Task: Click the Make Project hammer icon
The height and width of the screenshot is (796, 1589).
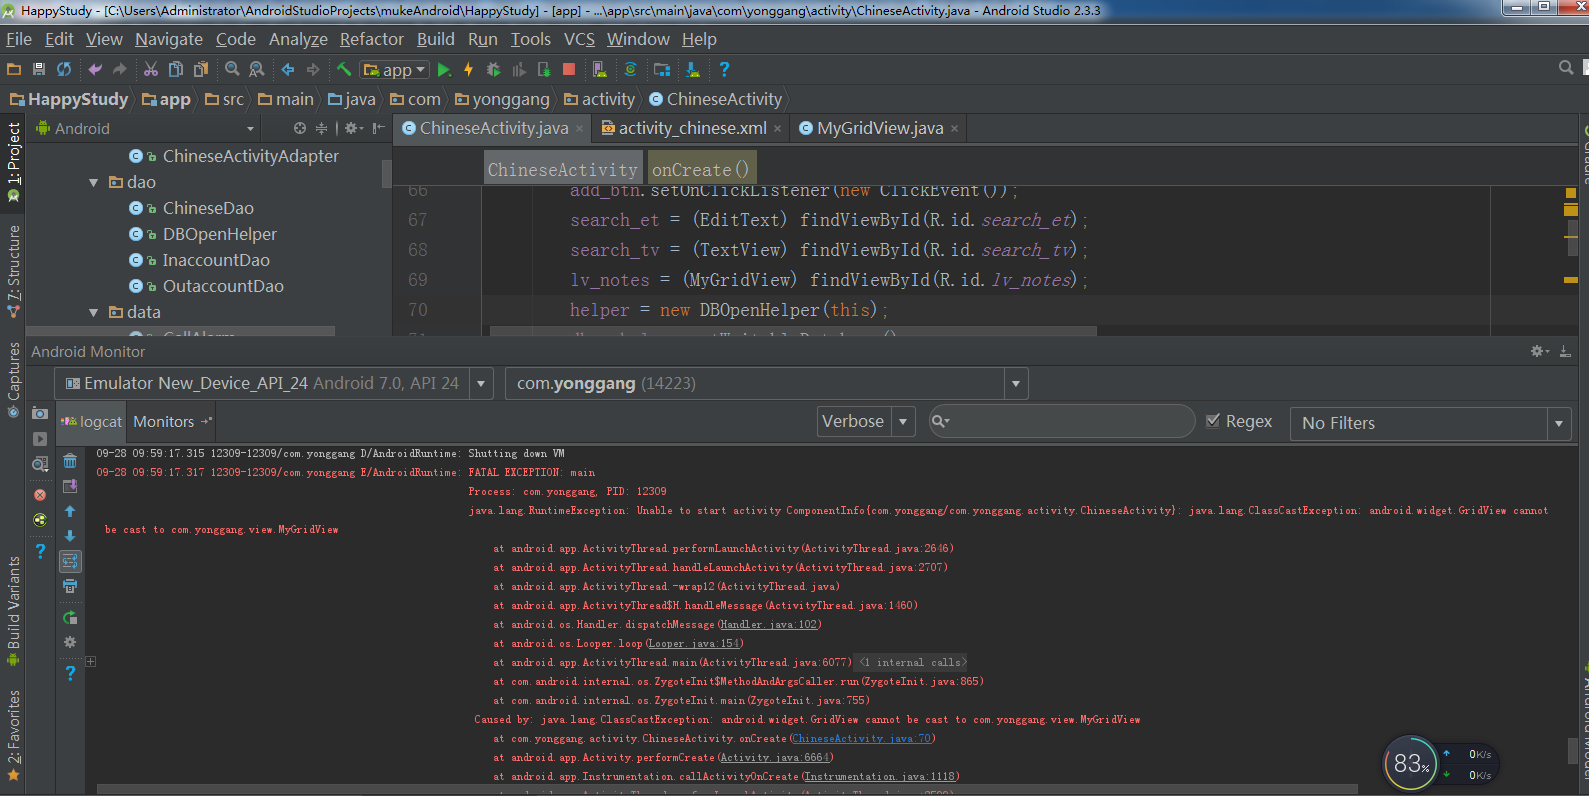Action: pyautogui.click(x=344, y=69)
